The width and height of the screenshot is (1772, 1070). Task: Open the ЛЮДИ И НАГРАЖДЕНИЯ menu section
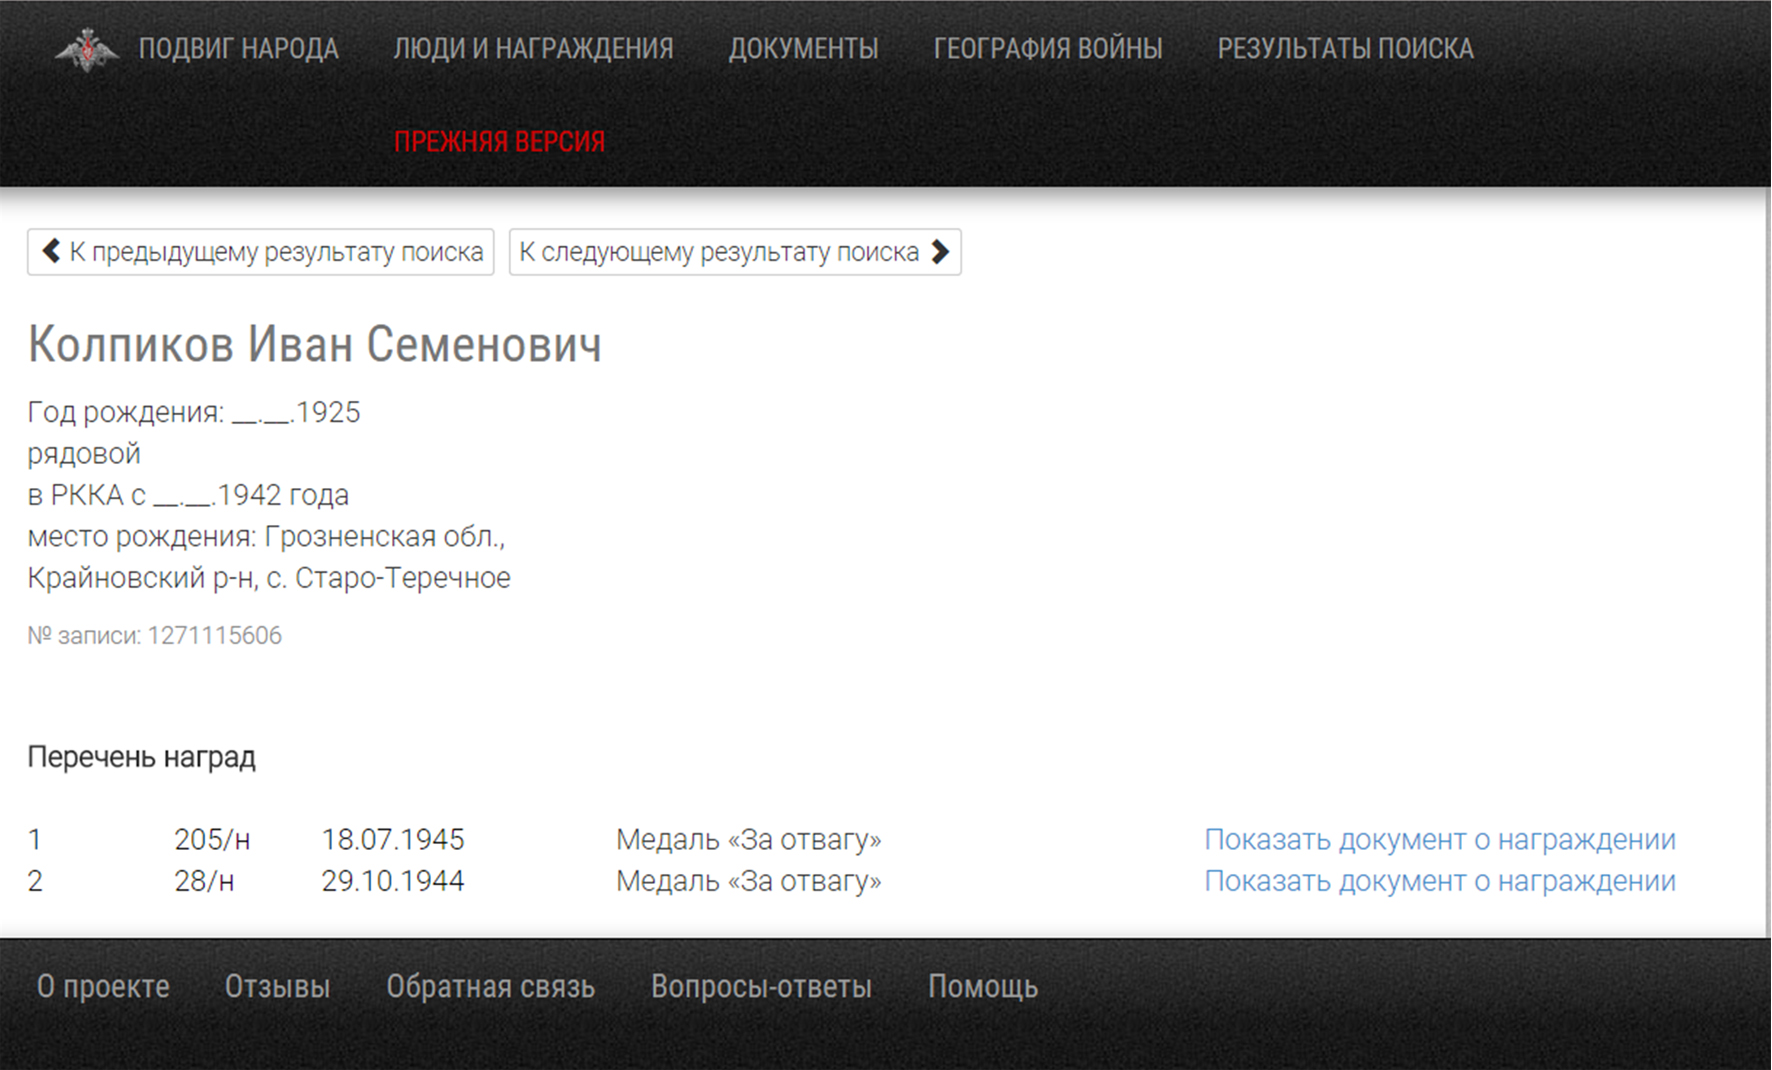[533, 49]
